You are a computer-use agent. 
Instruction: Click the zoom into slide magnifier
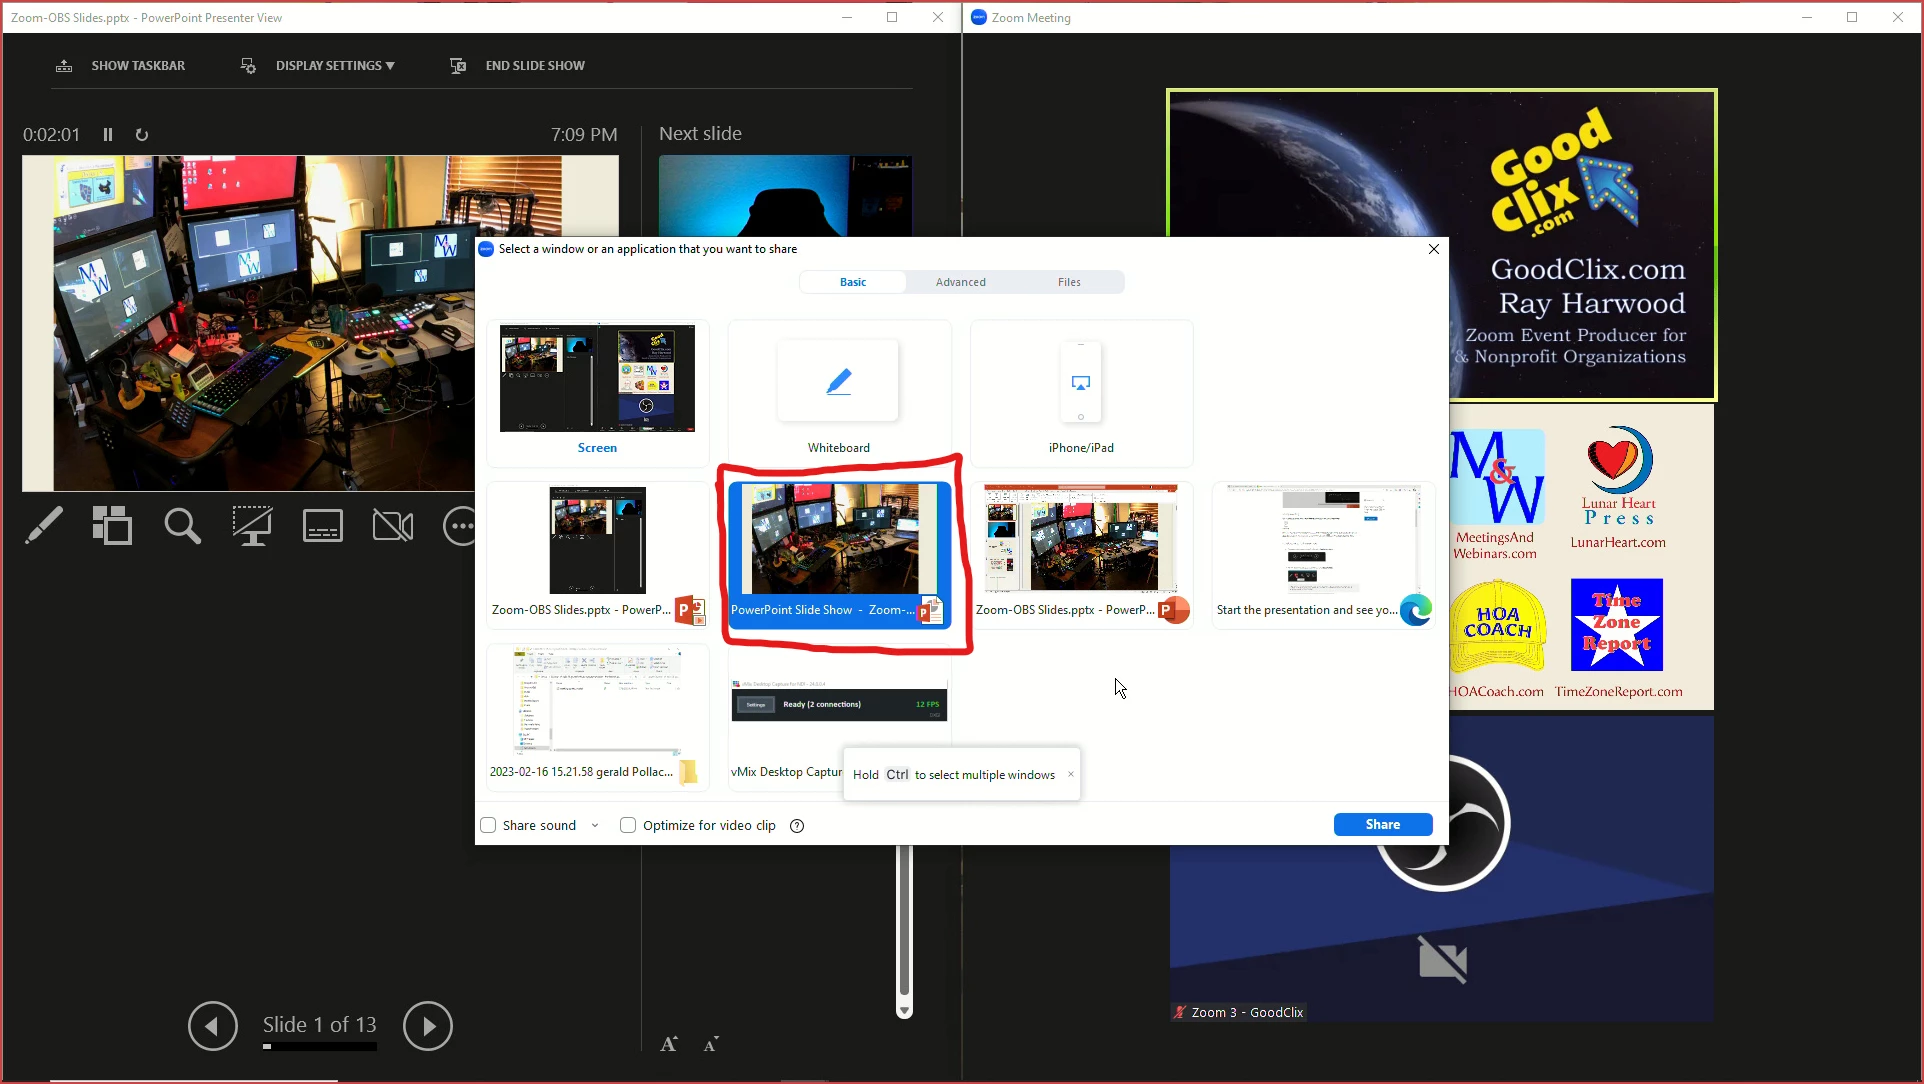pos(182,525)
